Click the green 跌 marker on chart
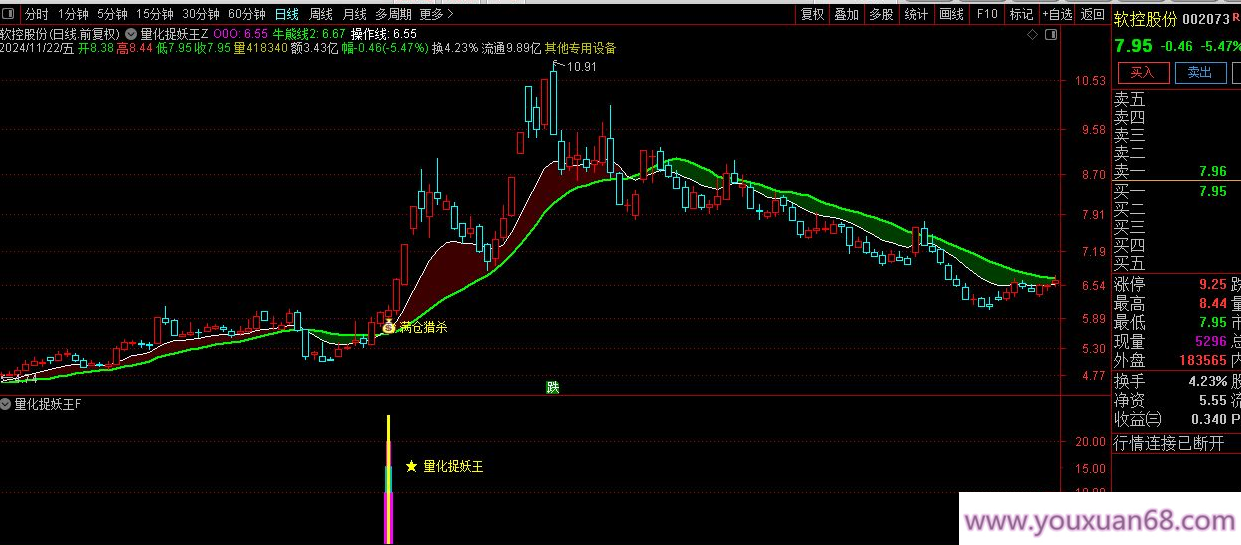1241x545 pixels. [x=552, y=386]
